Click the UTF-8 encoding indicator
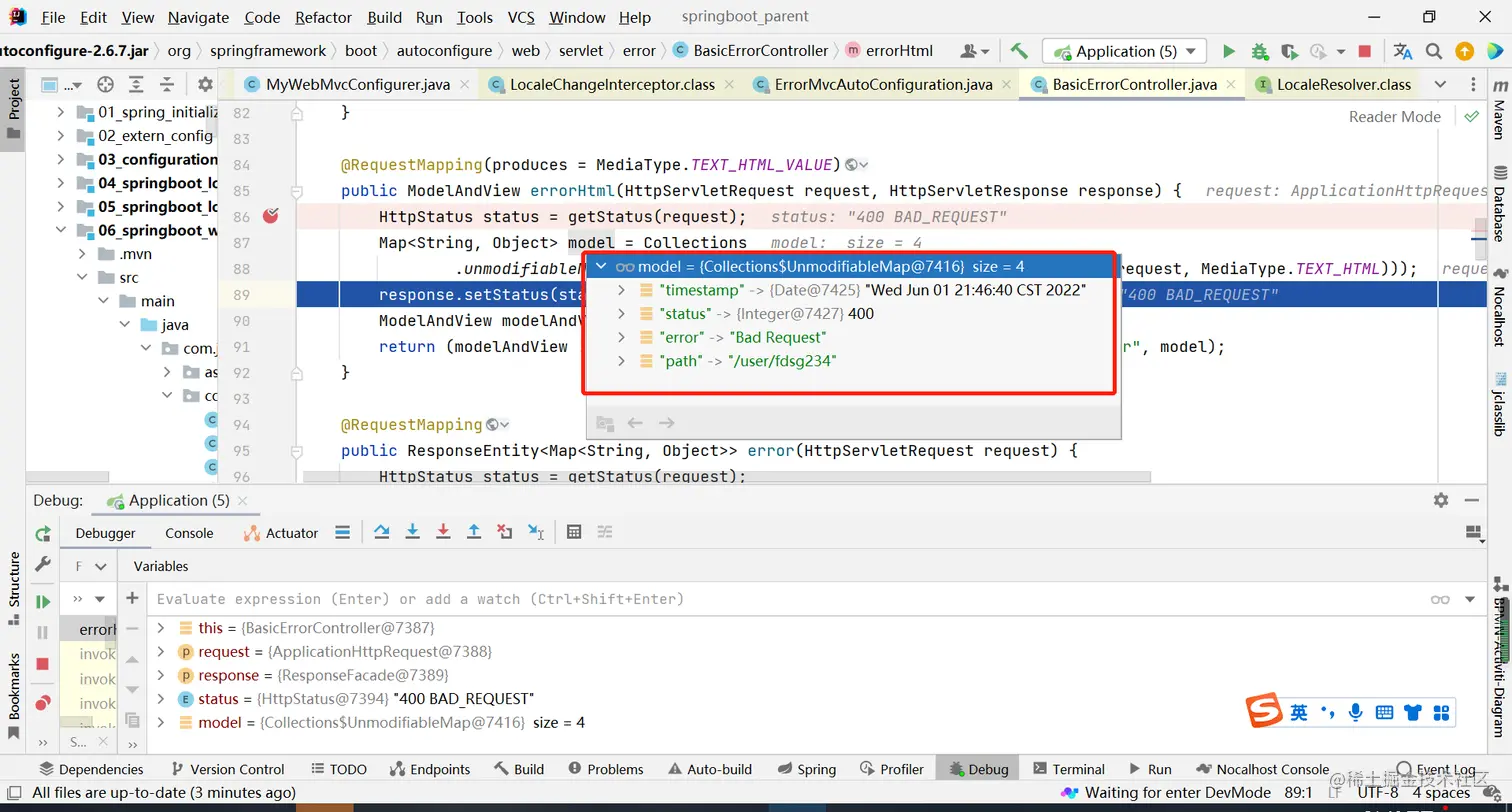This screenshot has width=1512, height=812. tap(1378, 793)
